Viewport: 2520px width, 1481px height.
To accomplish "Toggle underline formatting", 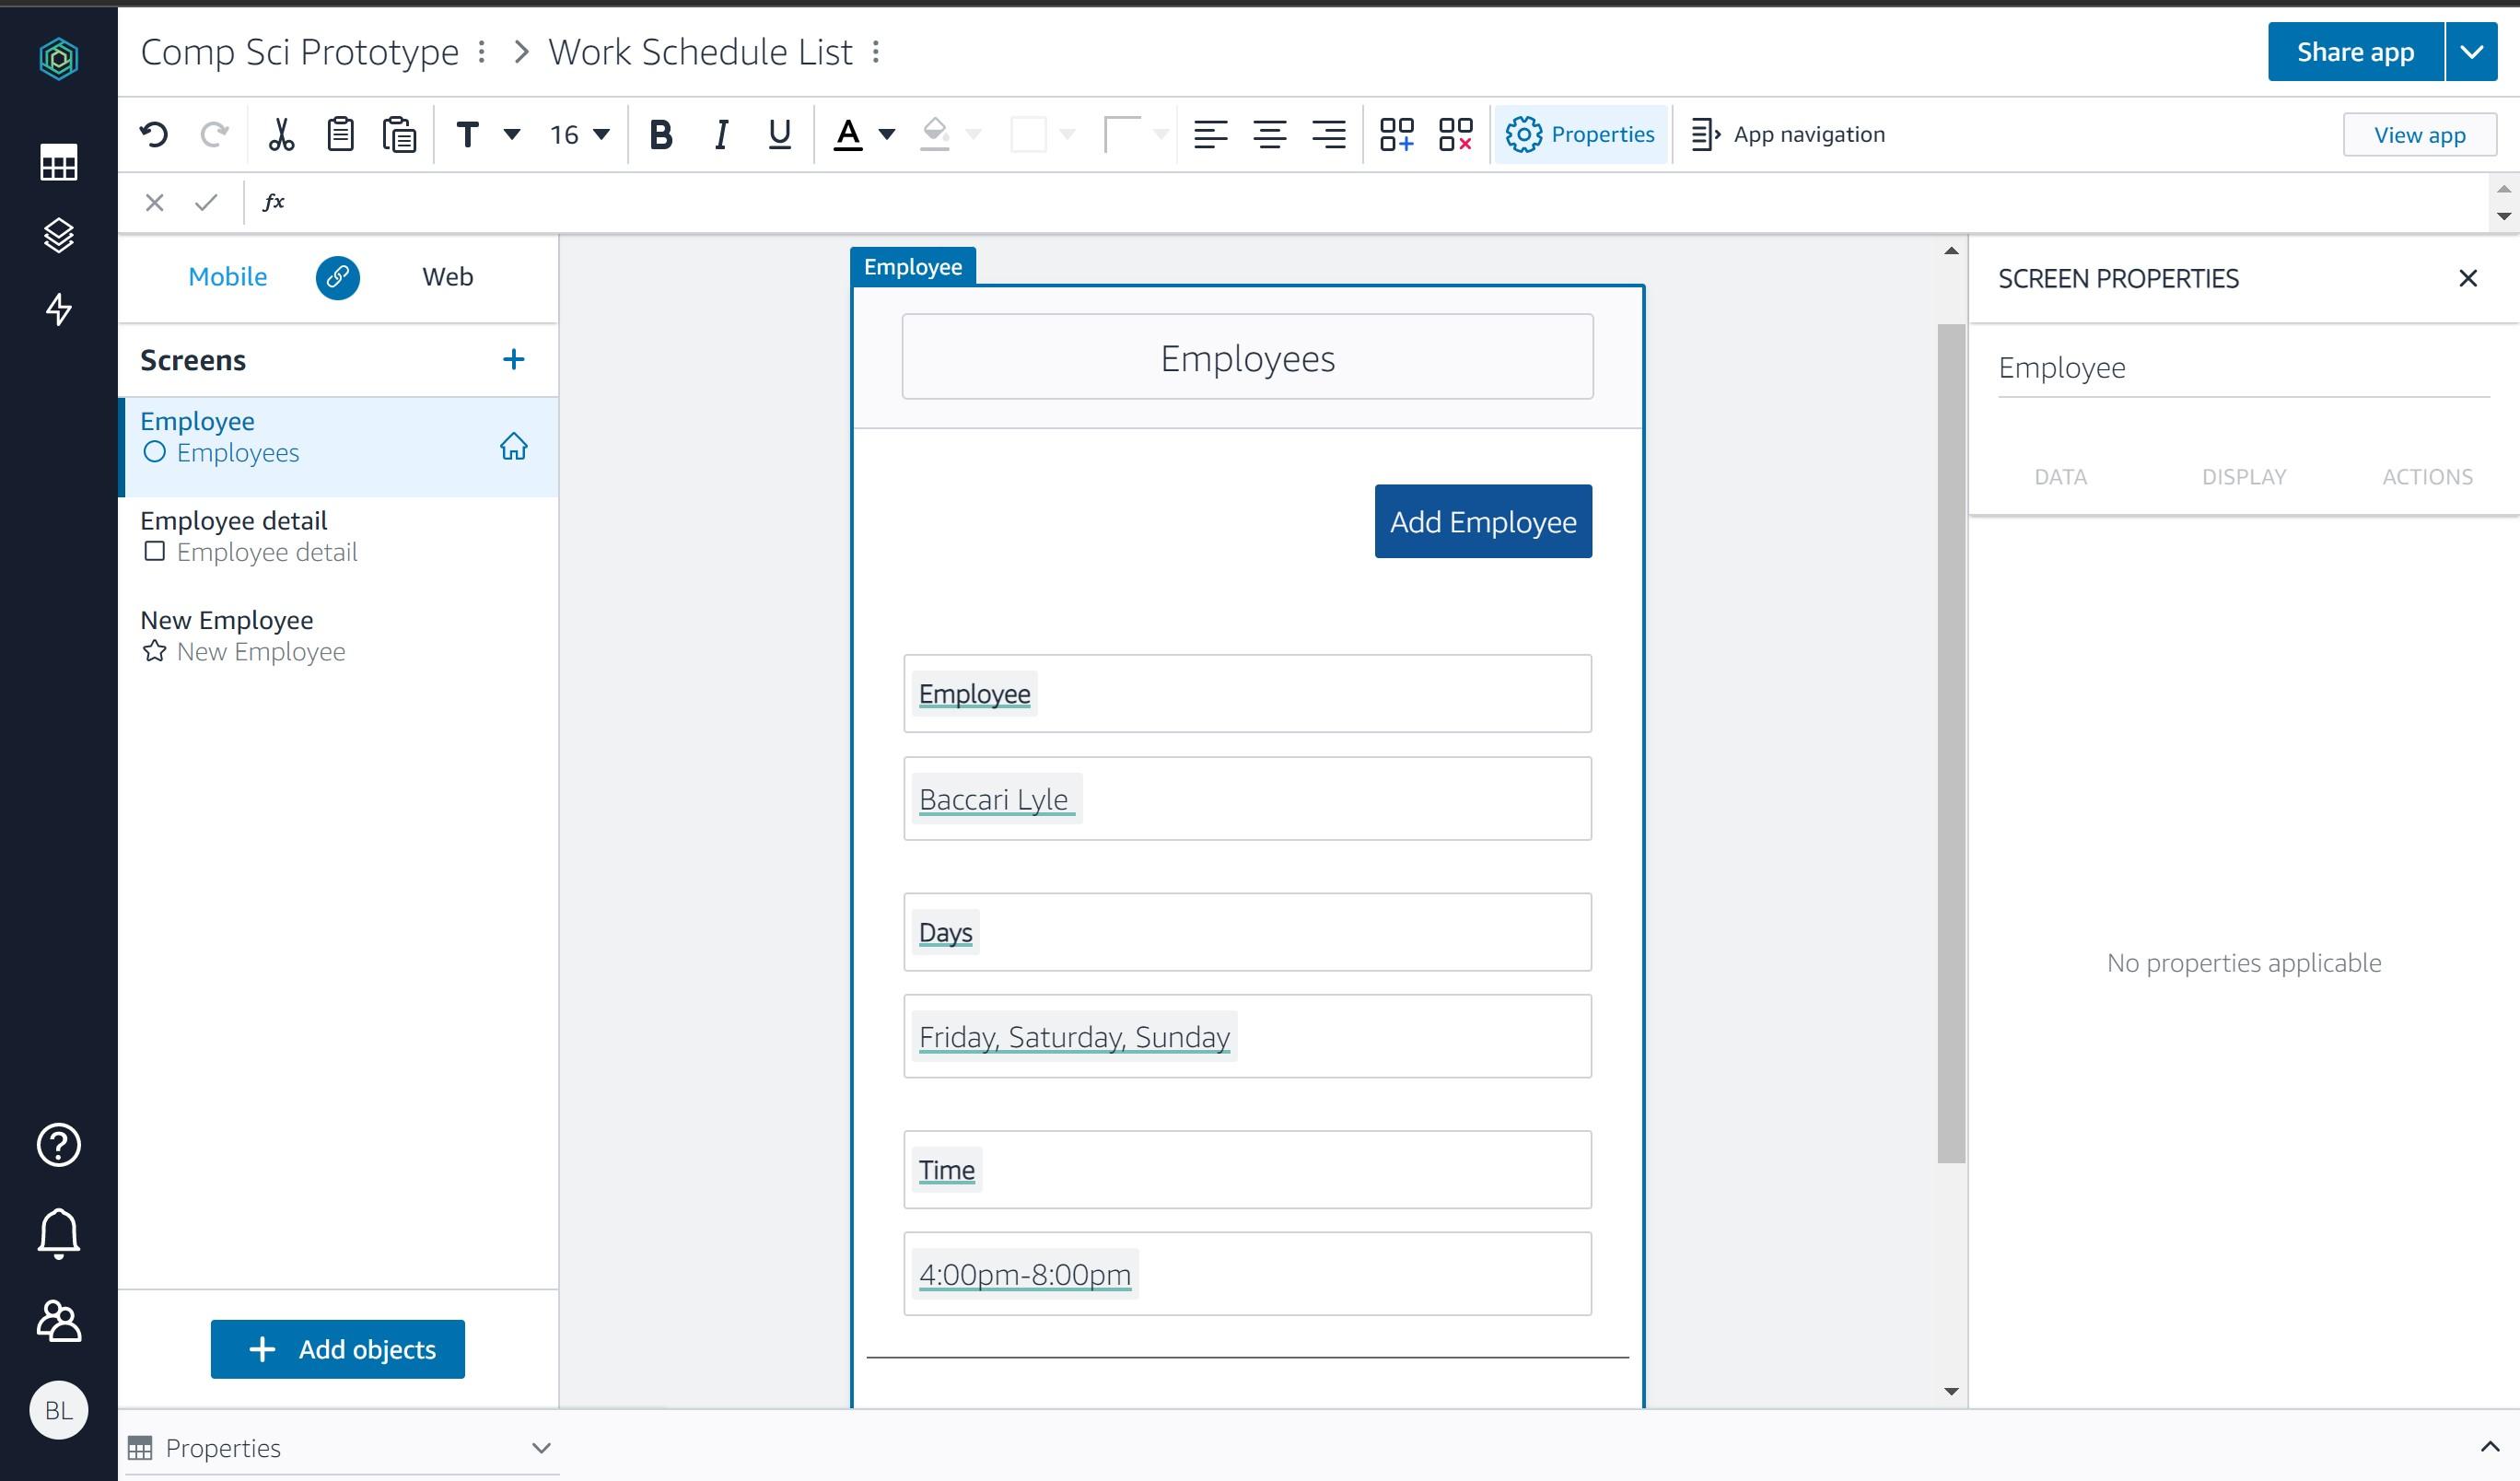I will coord(779,134).
